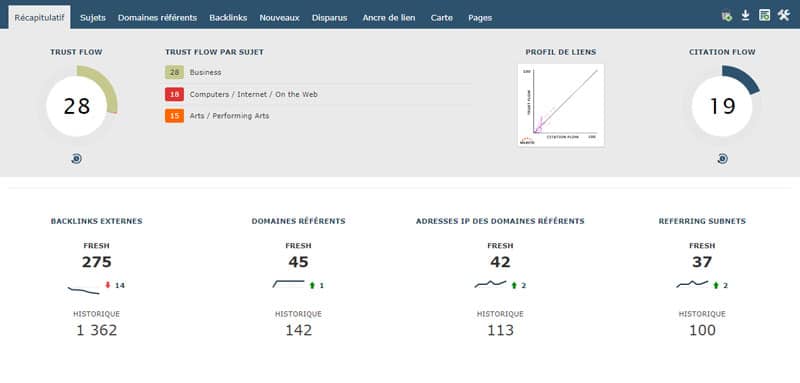Click the green 28 Business topic badge
Screen dimensions: 800x383
pyautogui.click(x=174, y=72)
